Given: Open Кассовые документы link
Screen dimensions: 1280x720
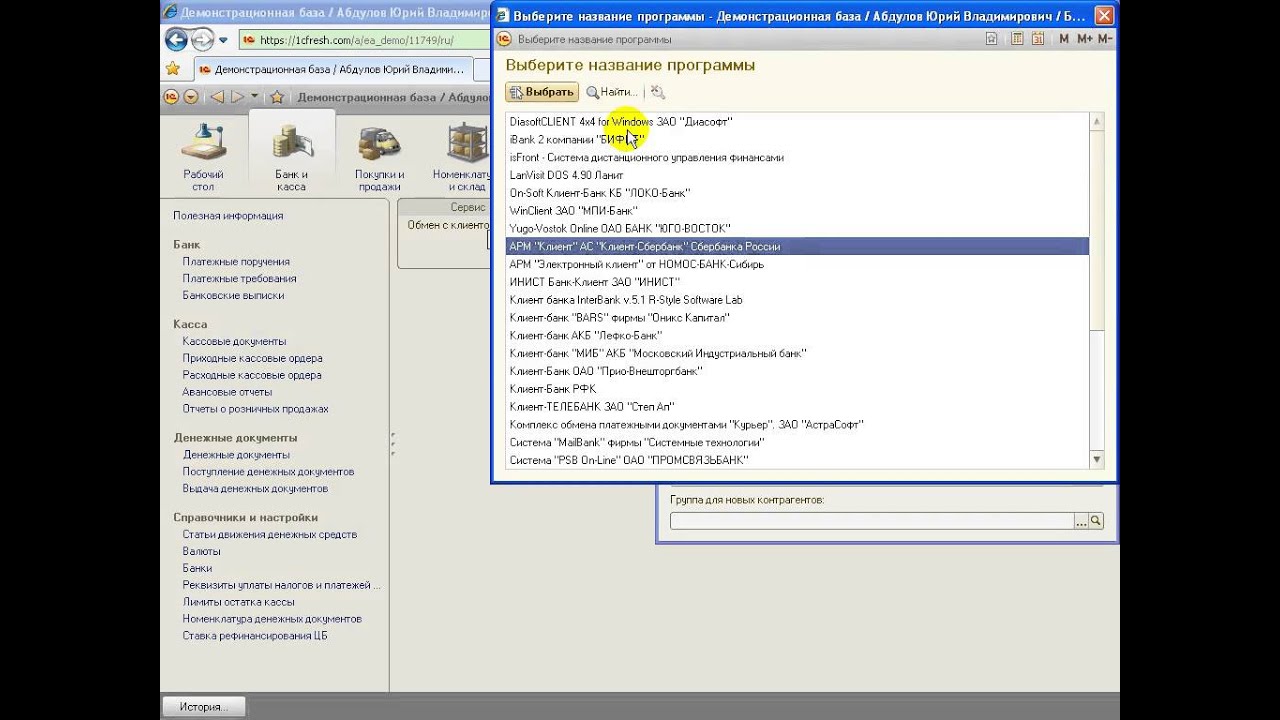Looking at the screenshot, I should coord(234,342).
